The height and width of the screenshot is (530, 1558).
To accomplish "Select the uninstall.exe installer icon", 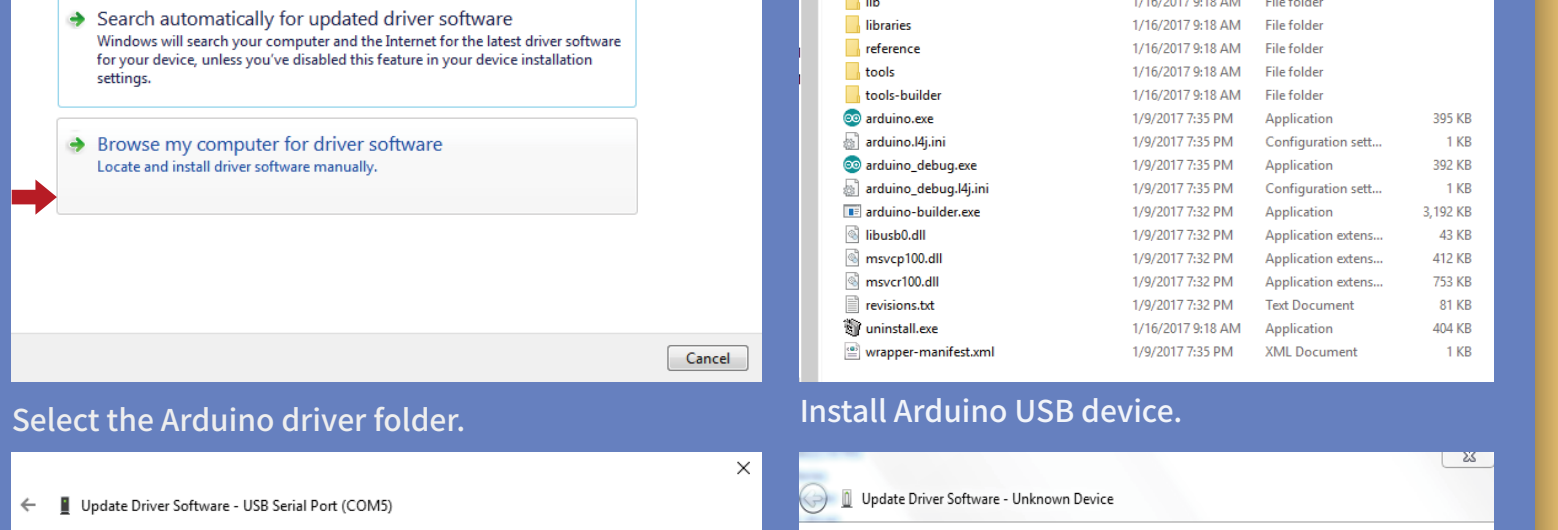I will pos(852,328).
